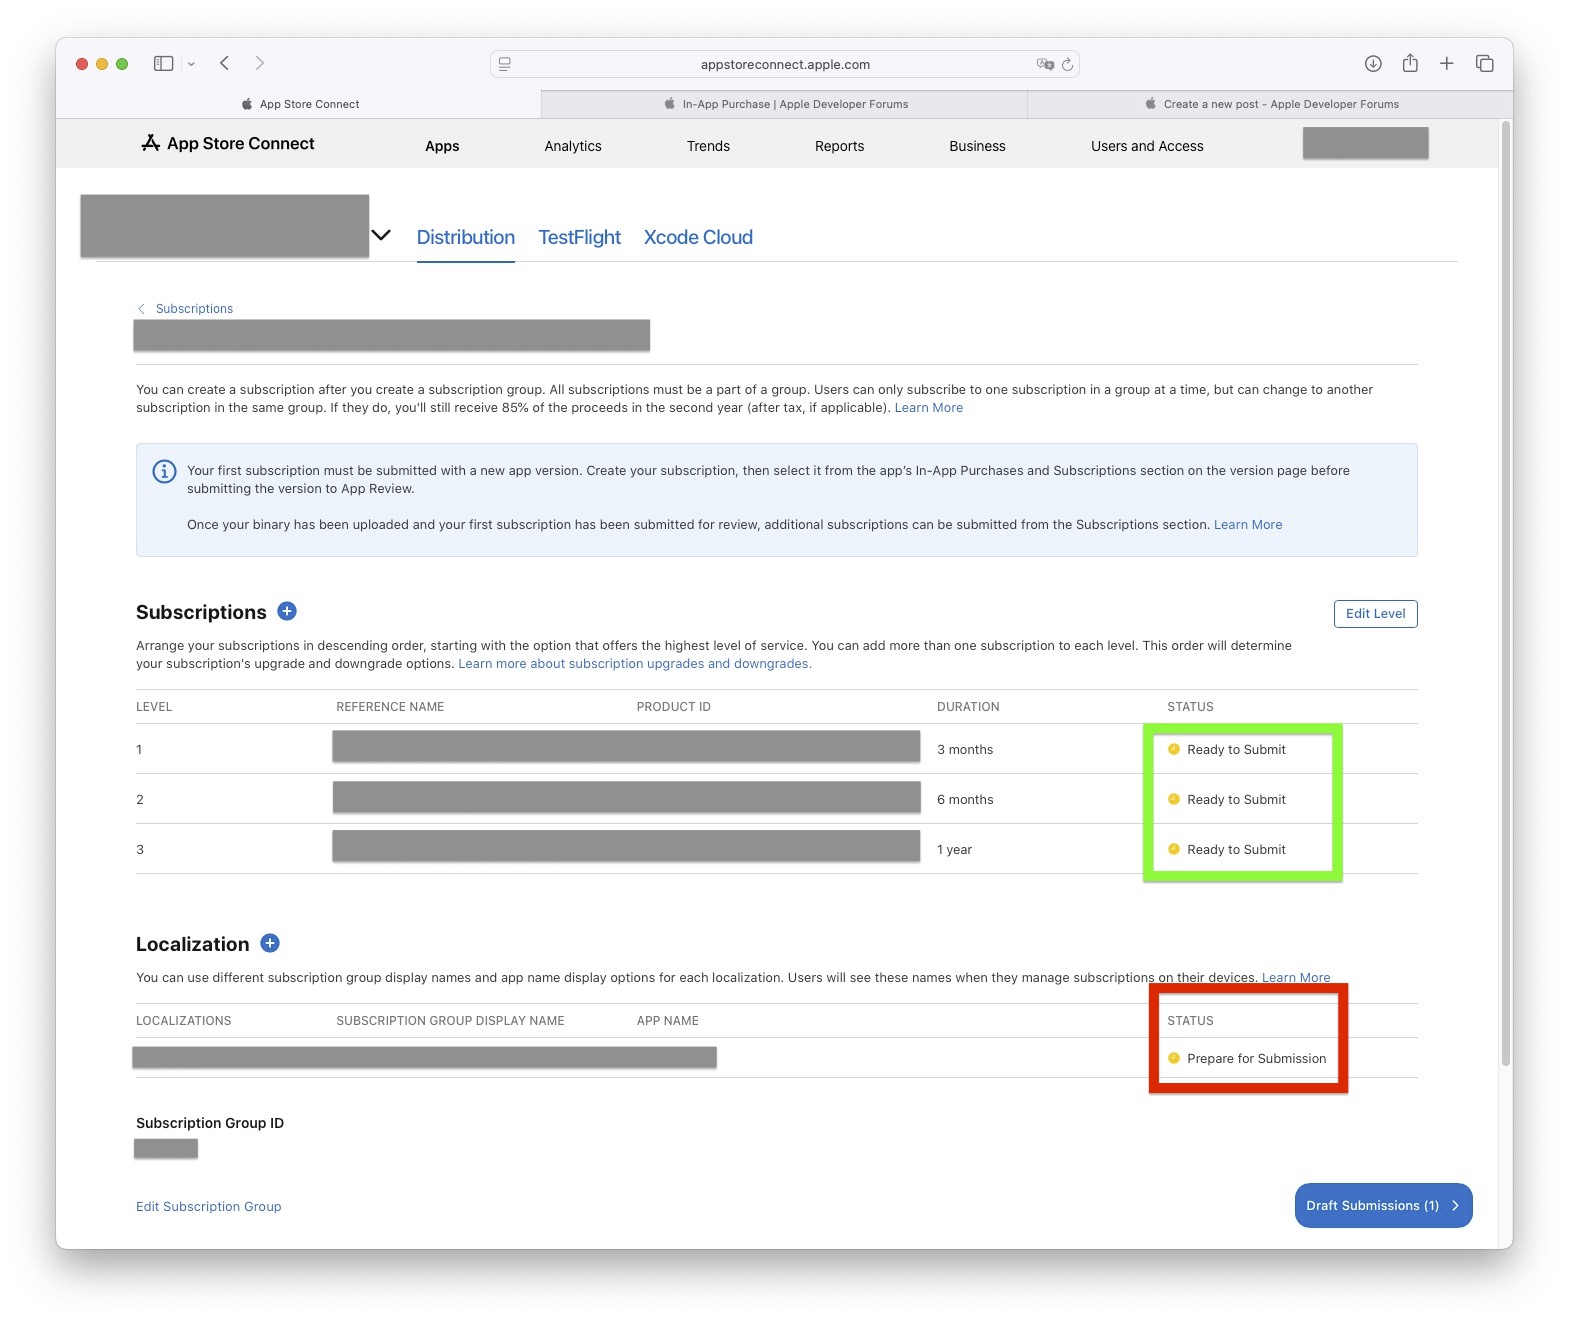Add a localization with plus icon
The width and height of the screenshot is (1569, 1323).
click(x=270, y=943)
